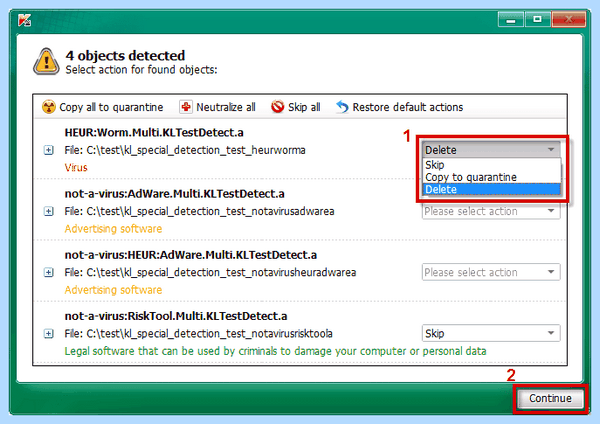Click the yellow warning triangle icon
The width and height of the screenshot is (600, 424).
coord(46,62)
